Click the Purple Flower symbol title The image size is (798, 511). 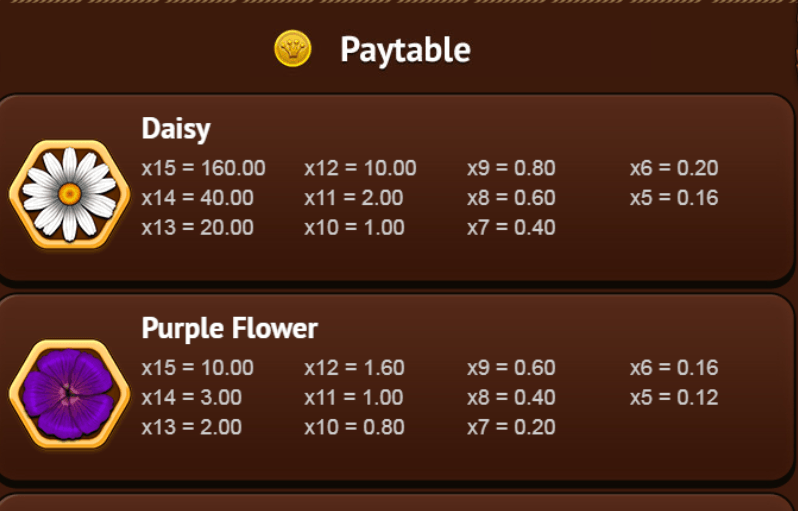[230, 328]
